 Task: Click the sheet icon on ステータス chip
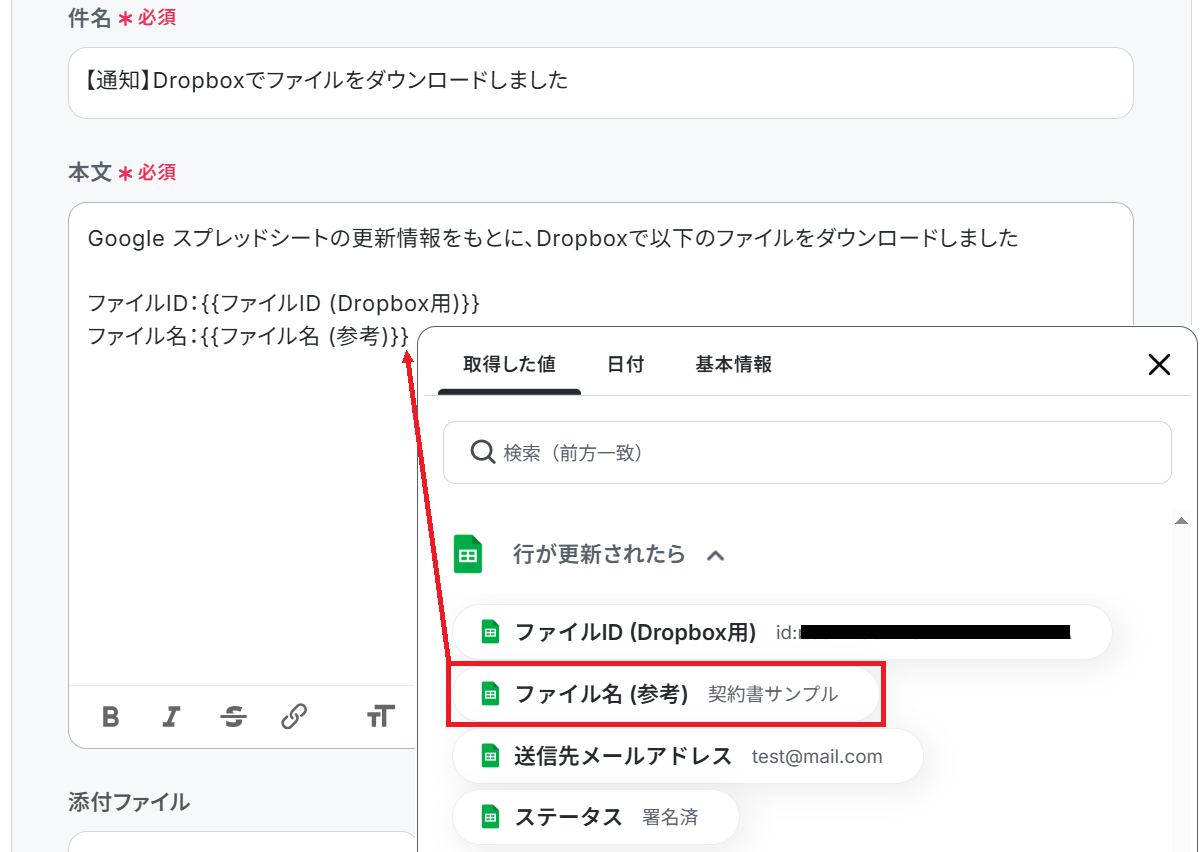490,817
